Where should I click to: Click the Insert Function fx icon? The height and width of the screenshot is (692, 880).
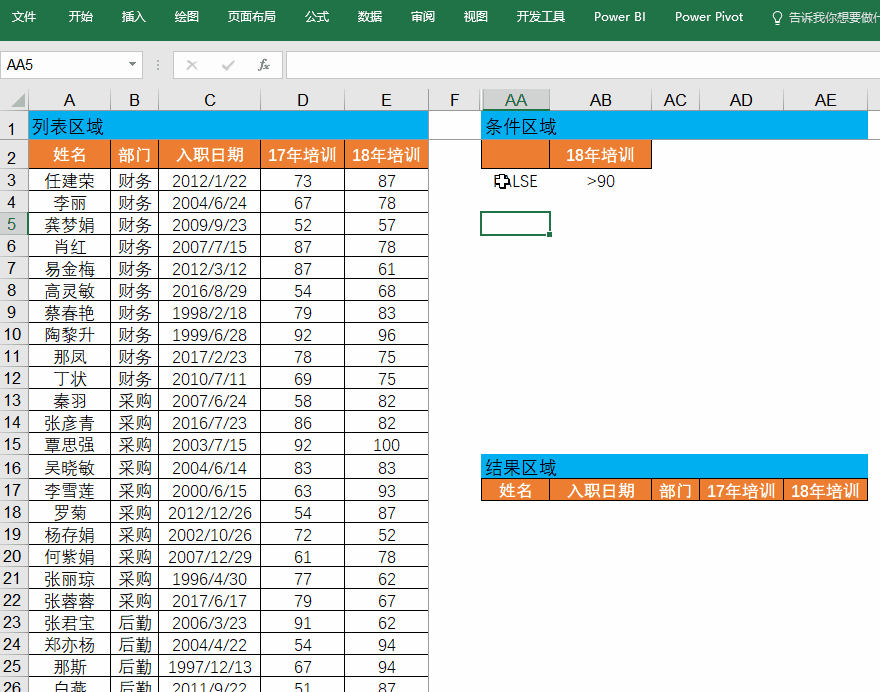pyautogui.click(x=263, y=64)
